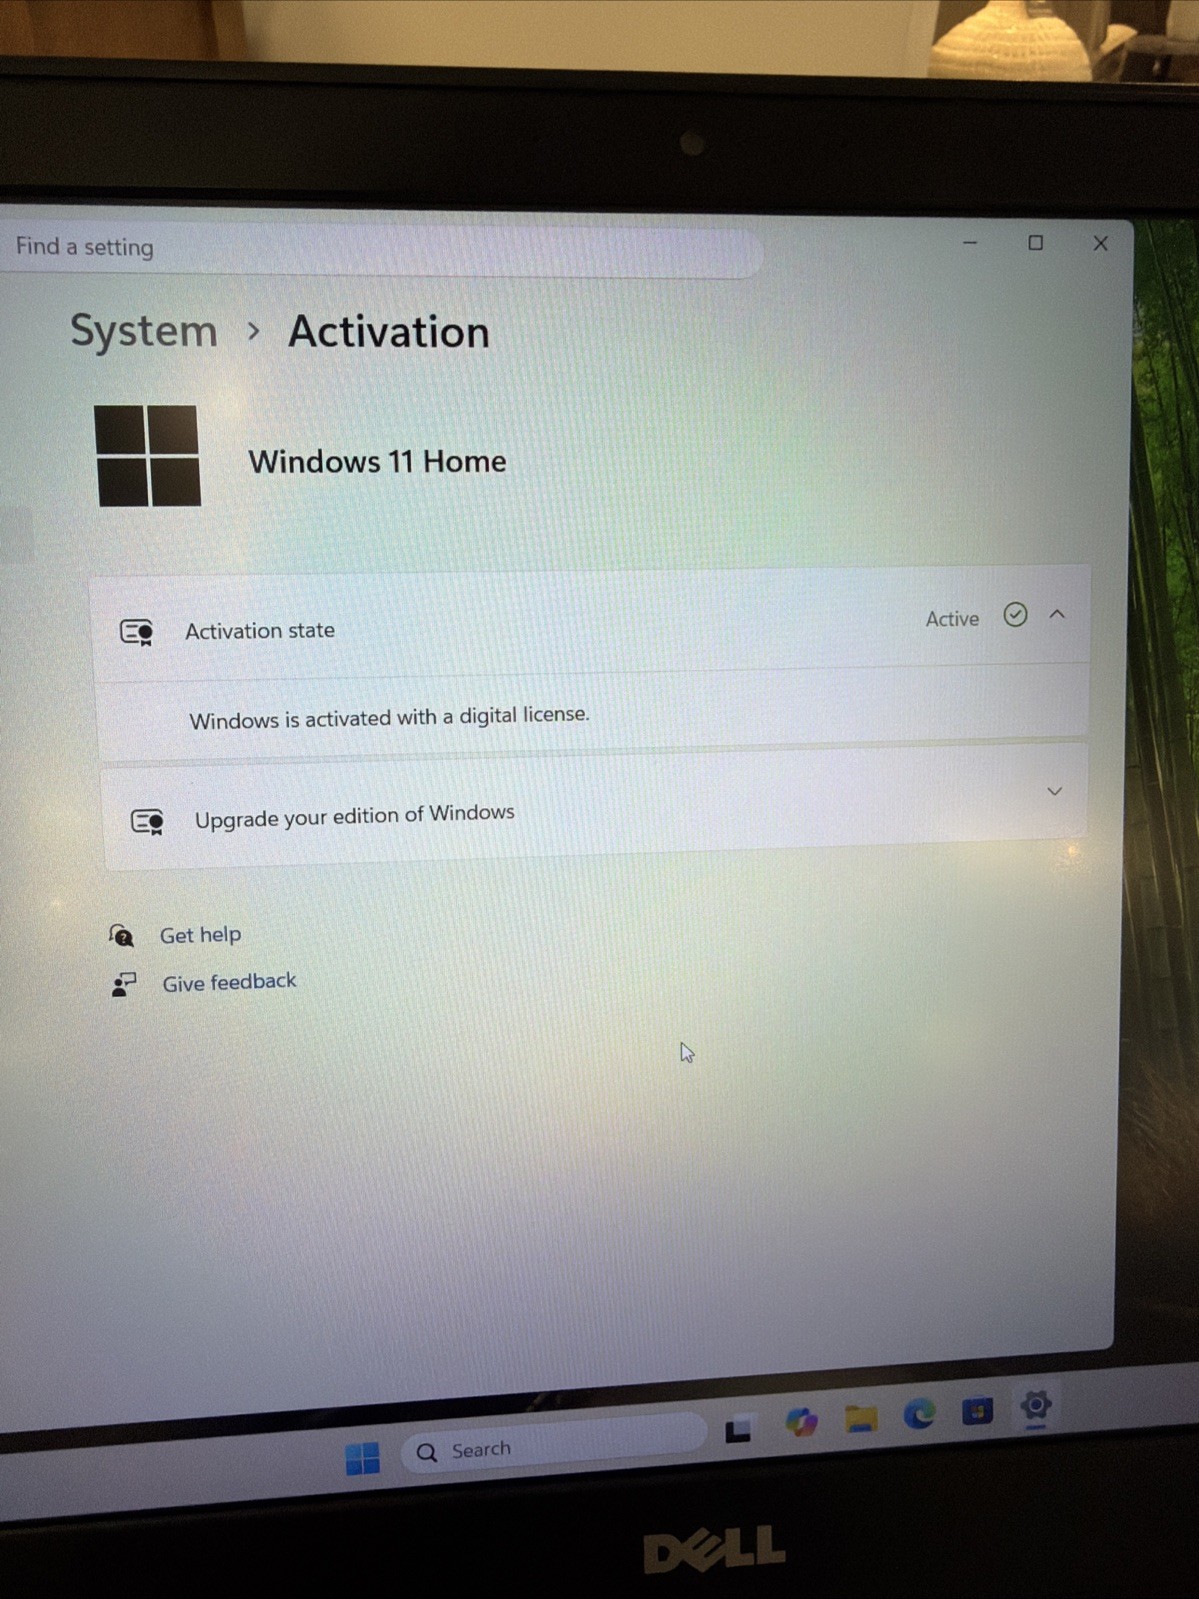Click the Active status label

coord(952,619)
